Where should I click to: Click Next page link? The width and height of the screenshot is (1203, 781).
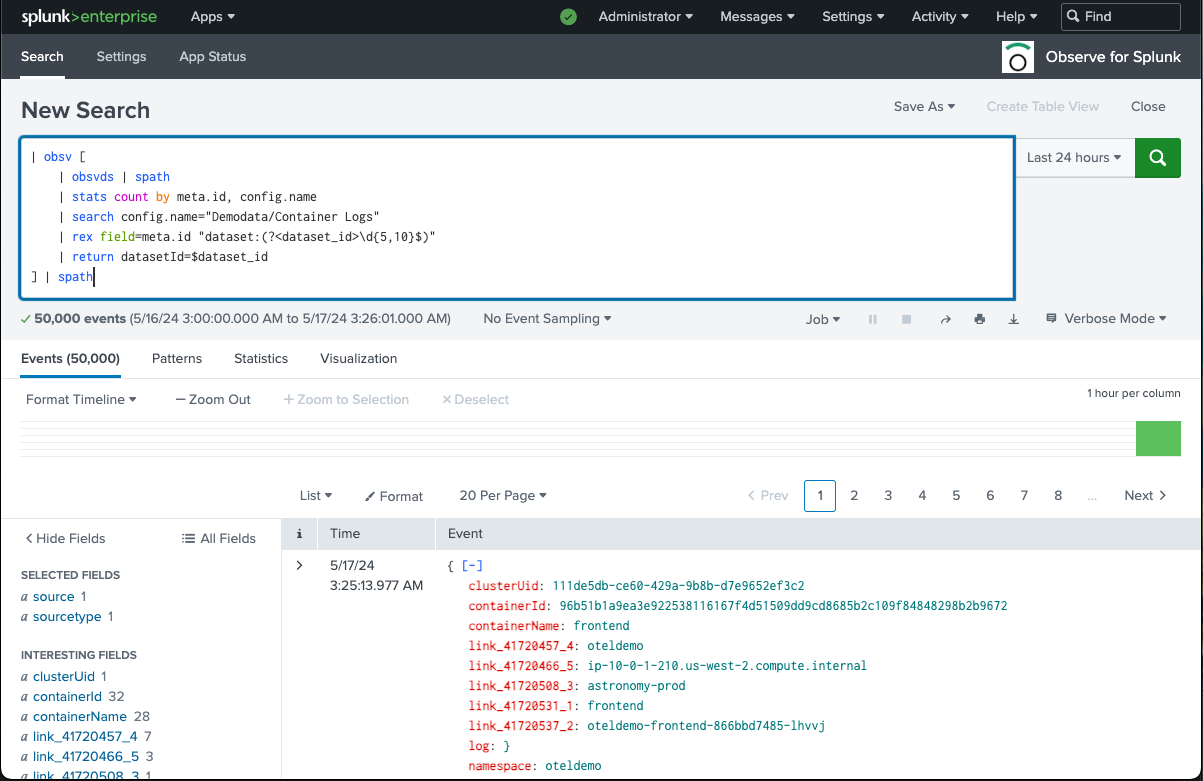1145,496
